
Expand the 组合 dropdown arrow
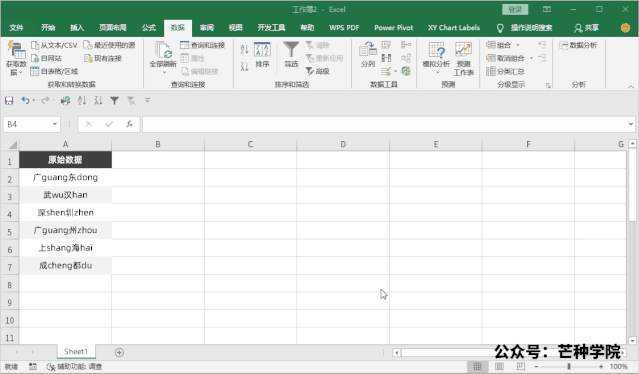pos(518,45)
